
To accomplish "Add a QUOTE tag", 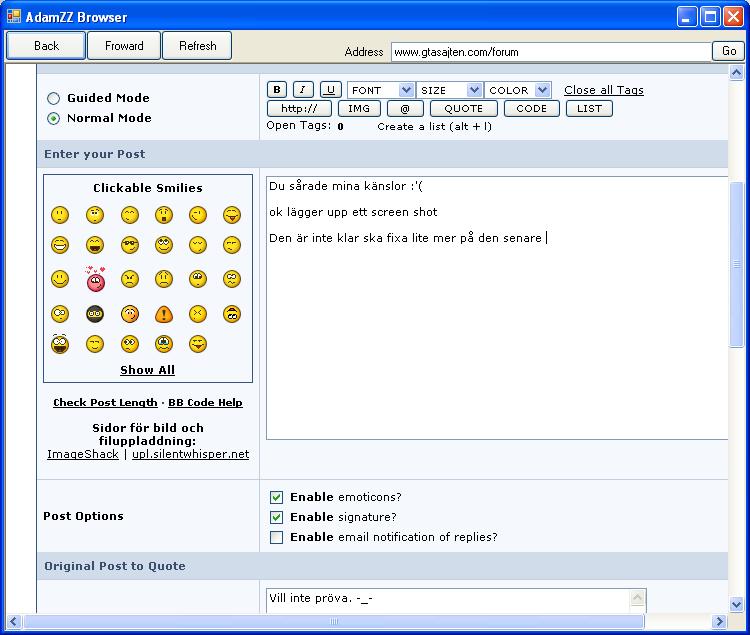I will 463,109.
